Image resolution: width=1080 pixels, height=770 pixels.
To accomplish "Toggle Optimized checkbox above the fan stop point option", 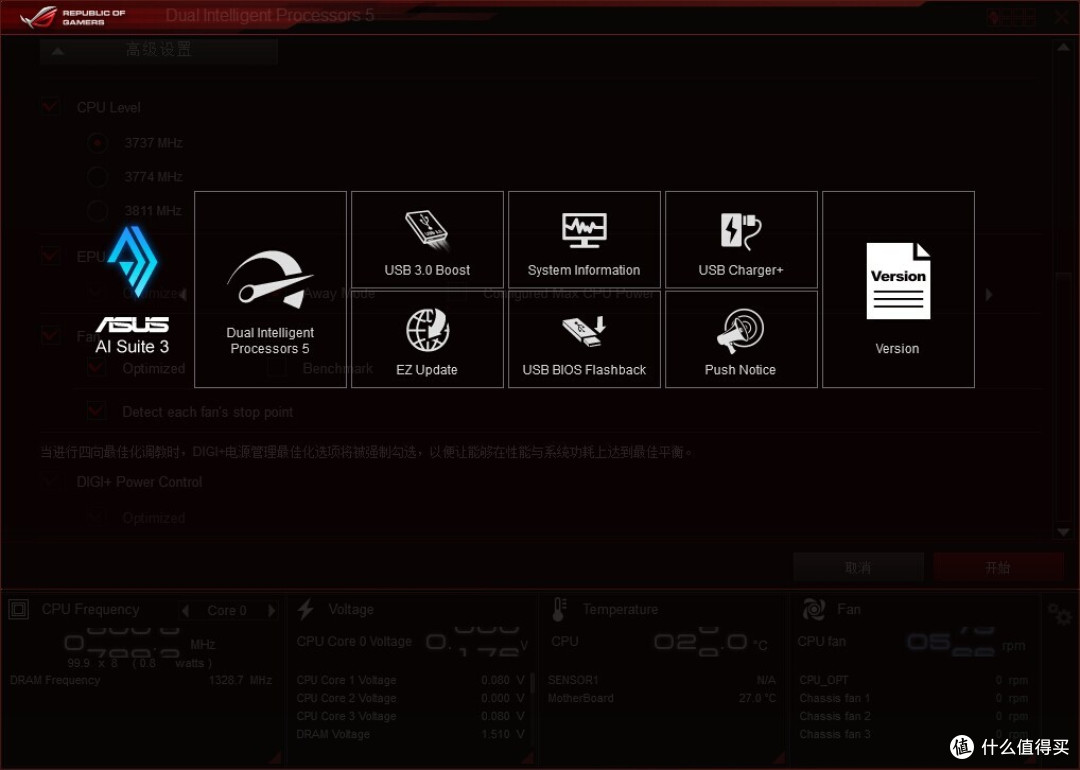I will click(96, 368).
